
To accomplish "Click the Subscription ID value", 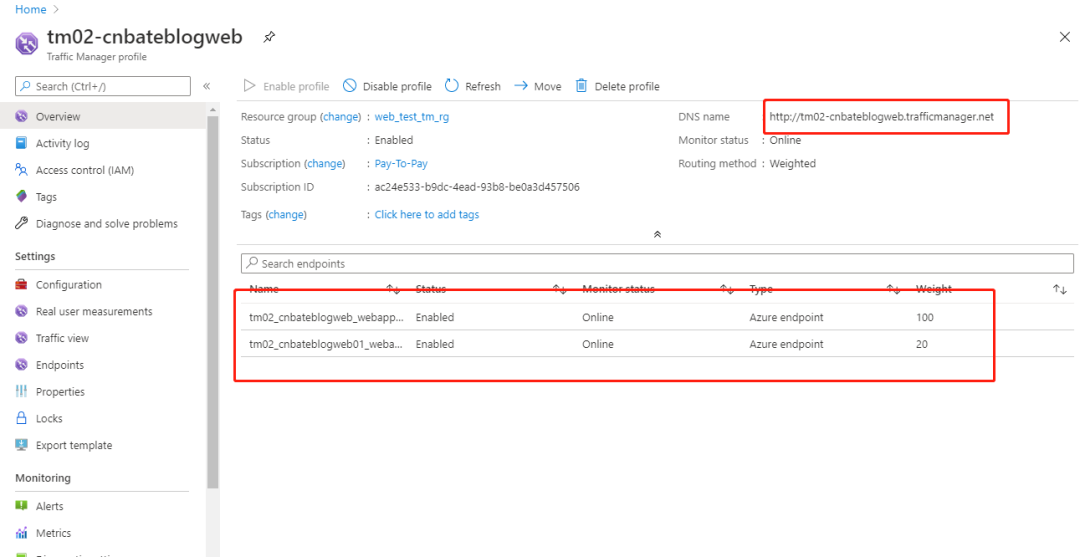I will pos(477,187).
